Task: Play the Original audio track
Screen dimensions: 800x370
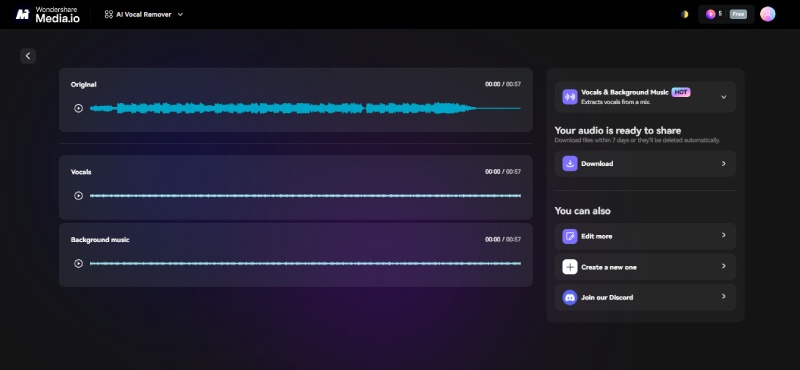Action: pos(78,108)
